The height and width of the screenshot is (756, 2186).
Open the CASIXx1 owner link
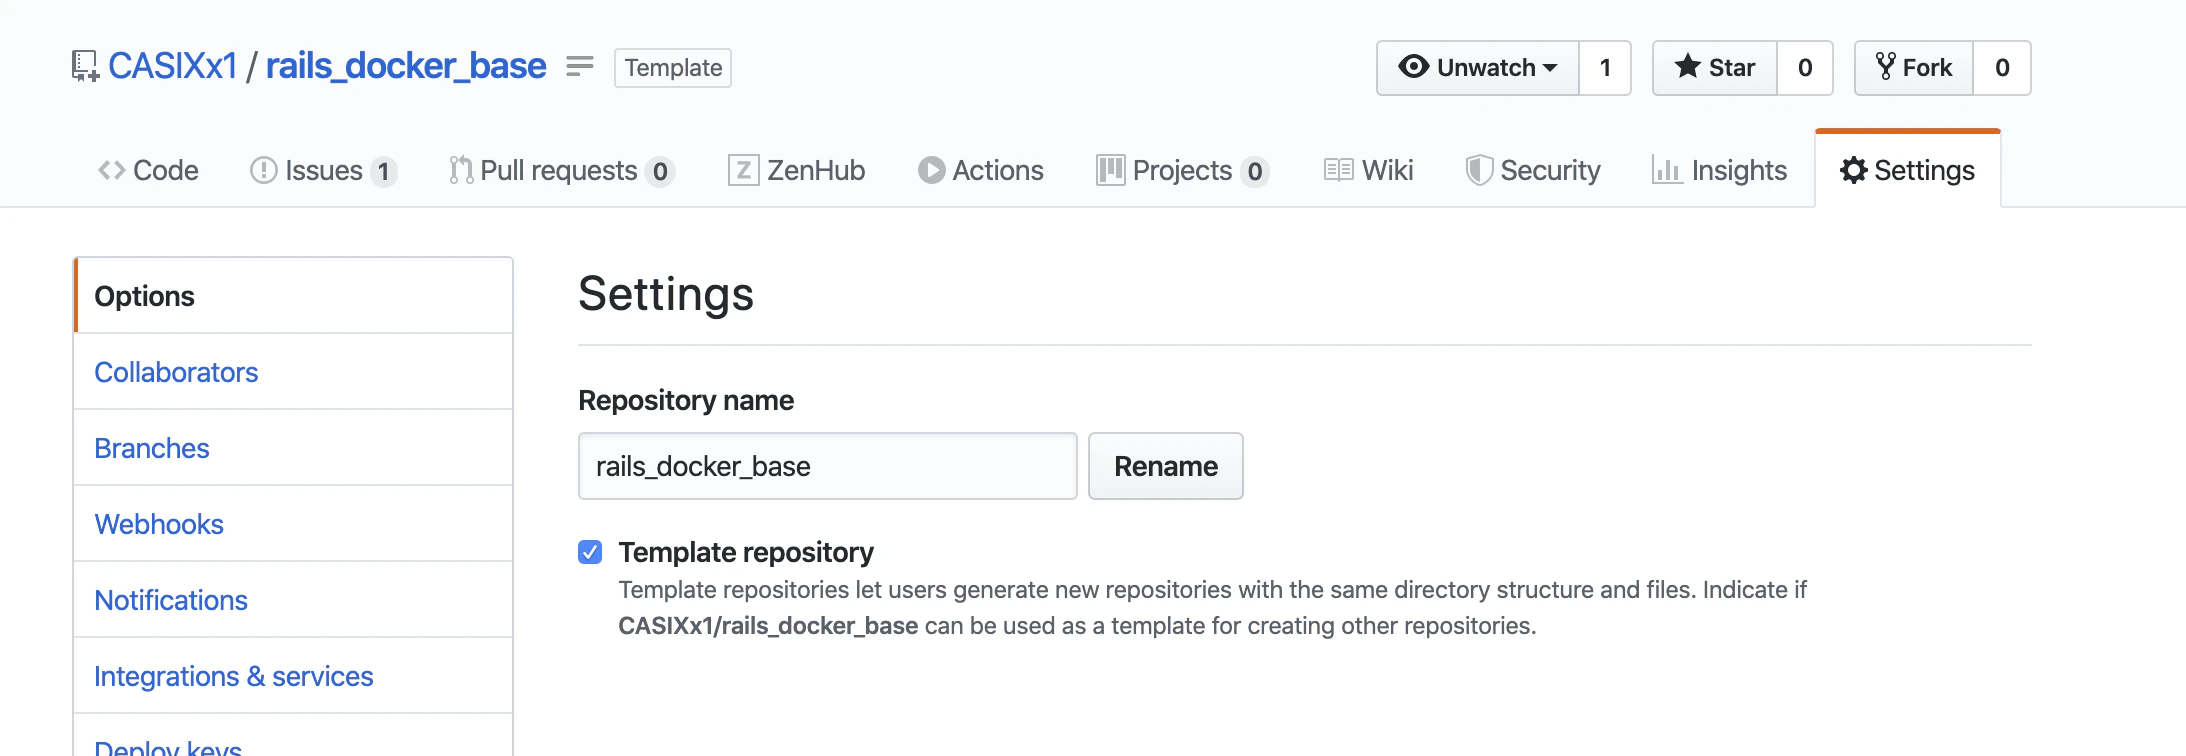pyautogui.click(x=172, y=66)
